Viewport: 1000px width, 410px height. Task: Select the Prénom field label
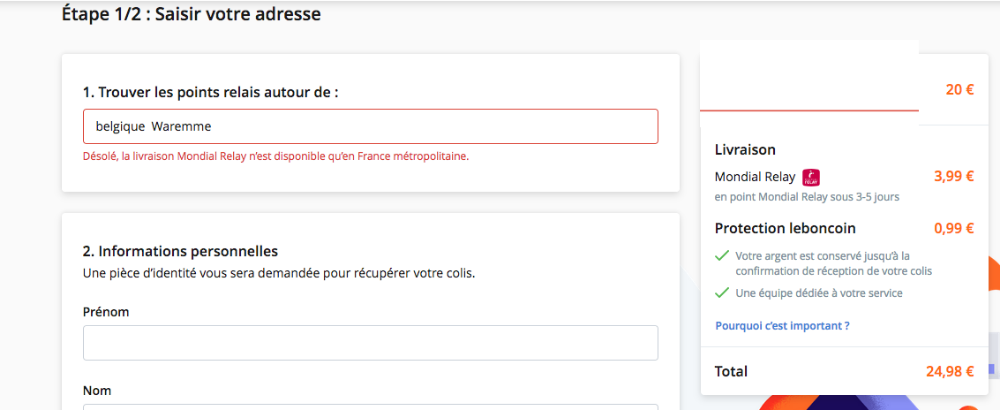106,312
